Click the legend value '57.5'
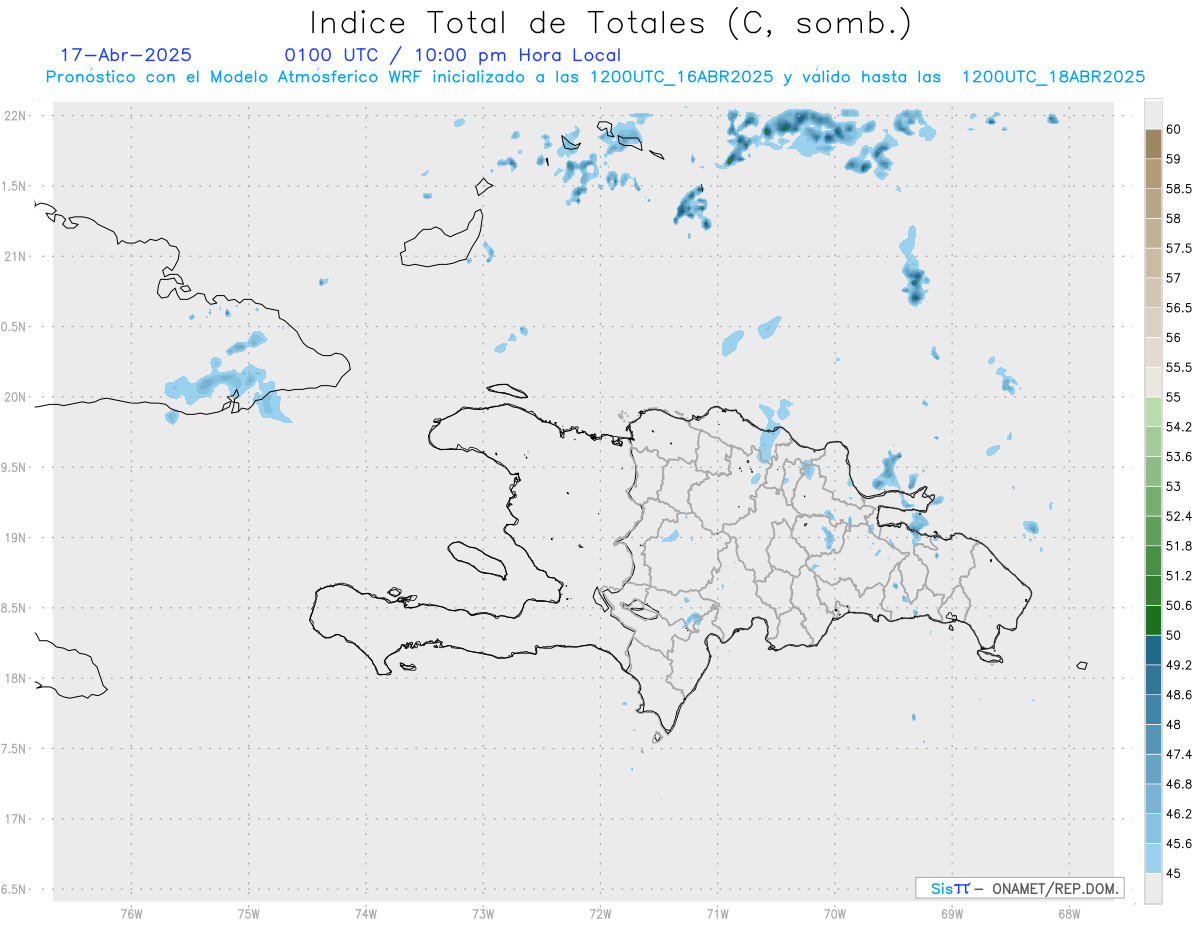The image size is (1200, 927). pos(1179,248)
